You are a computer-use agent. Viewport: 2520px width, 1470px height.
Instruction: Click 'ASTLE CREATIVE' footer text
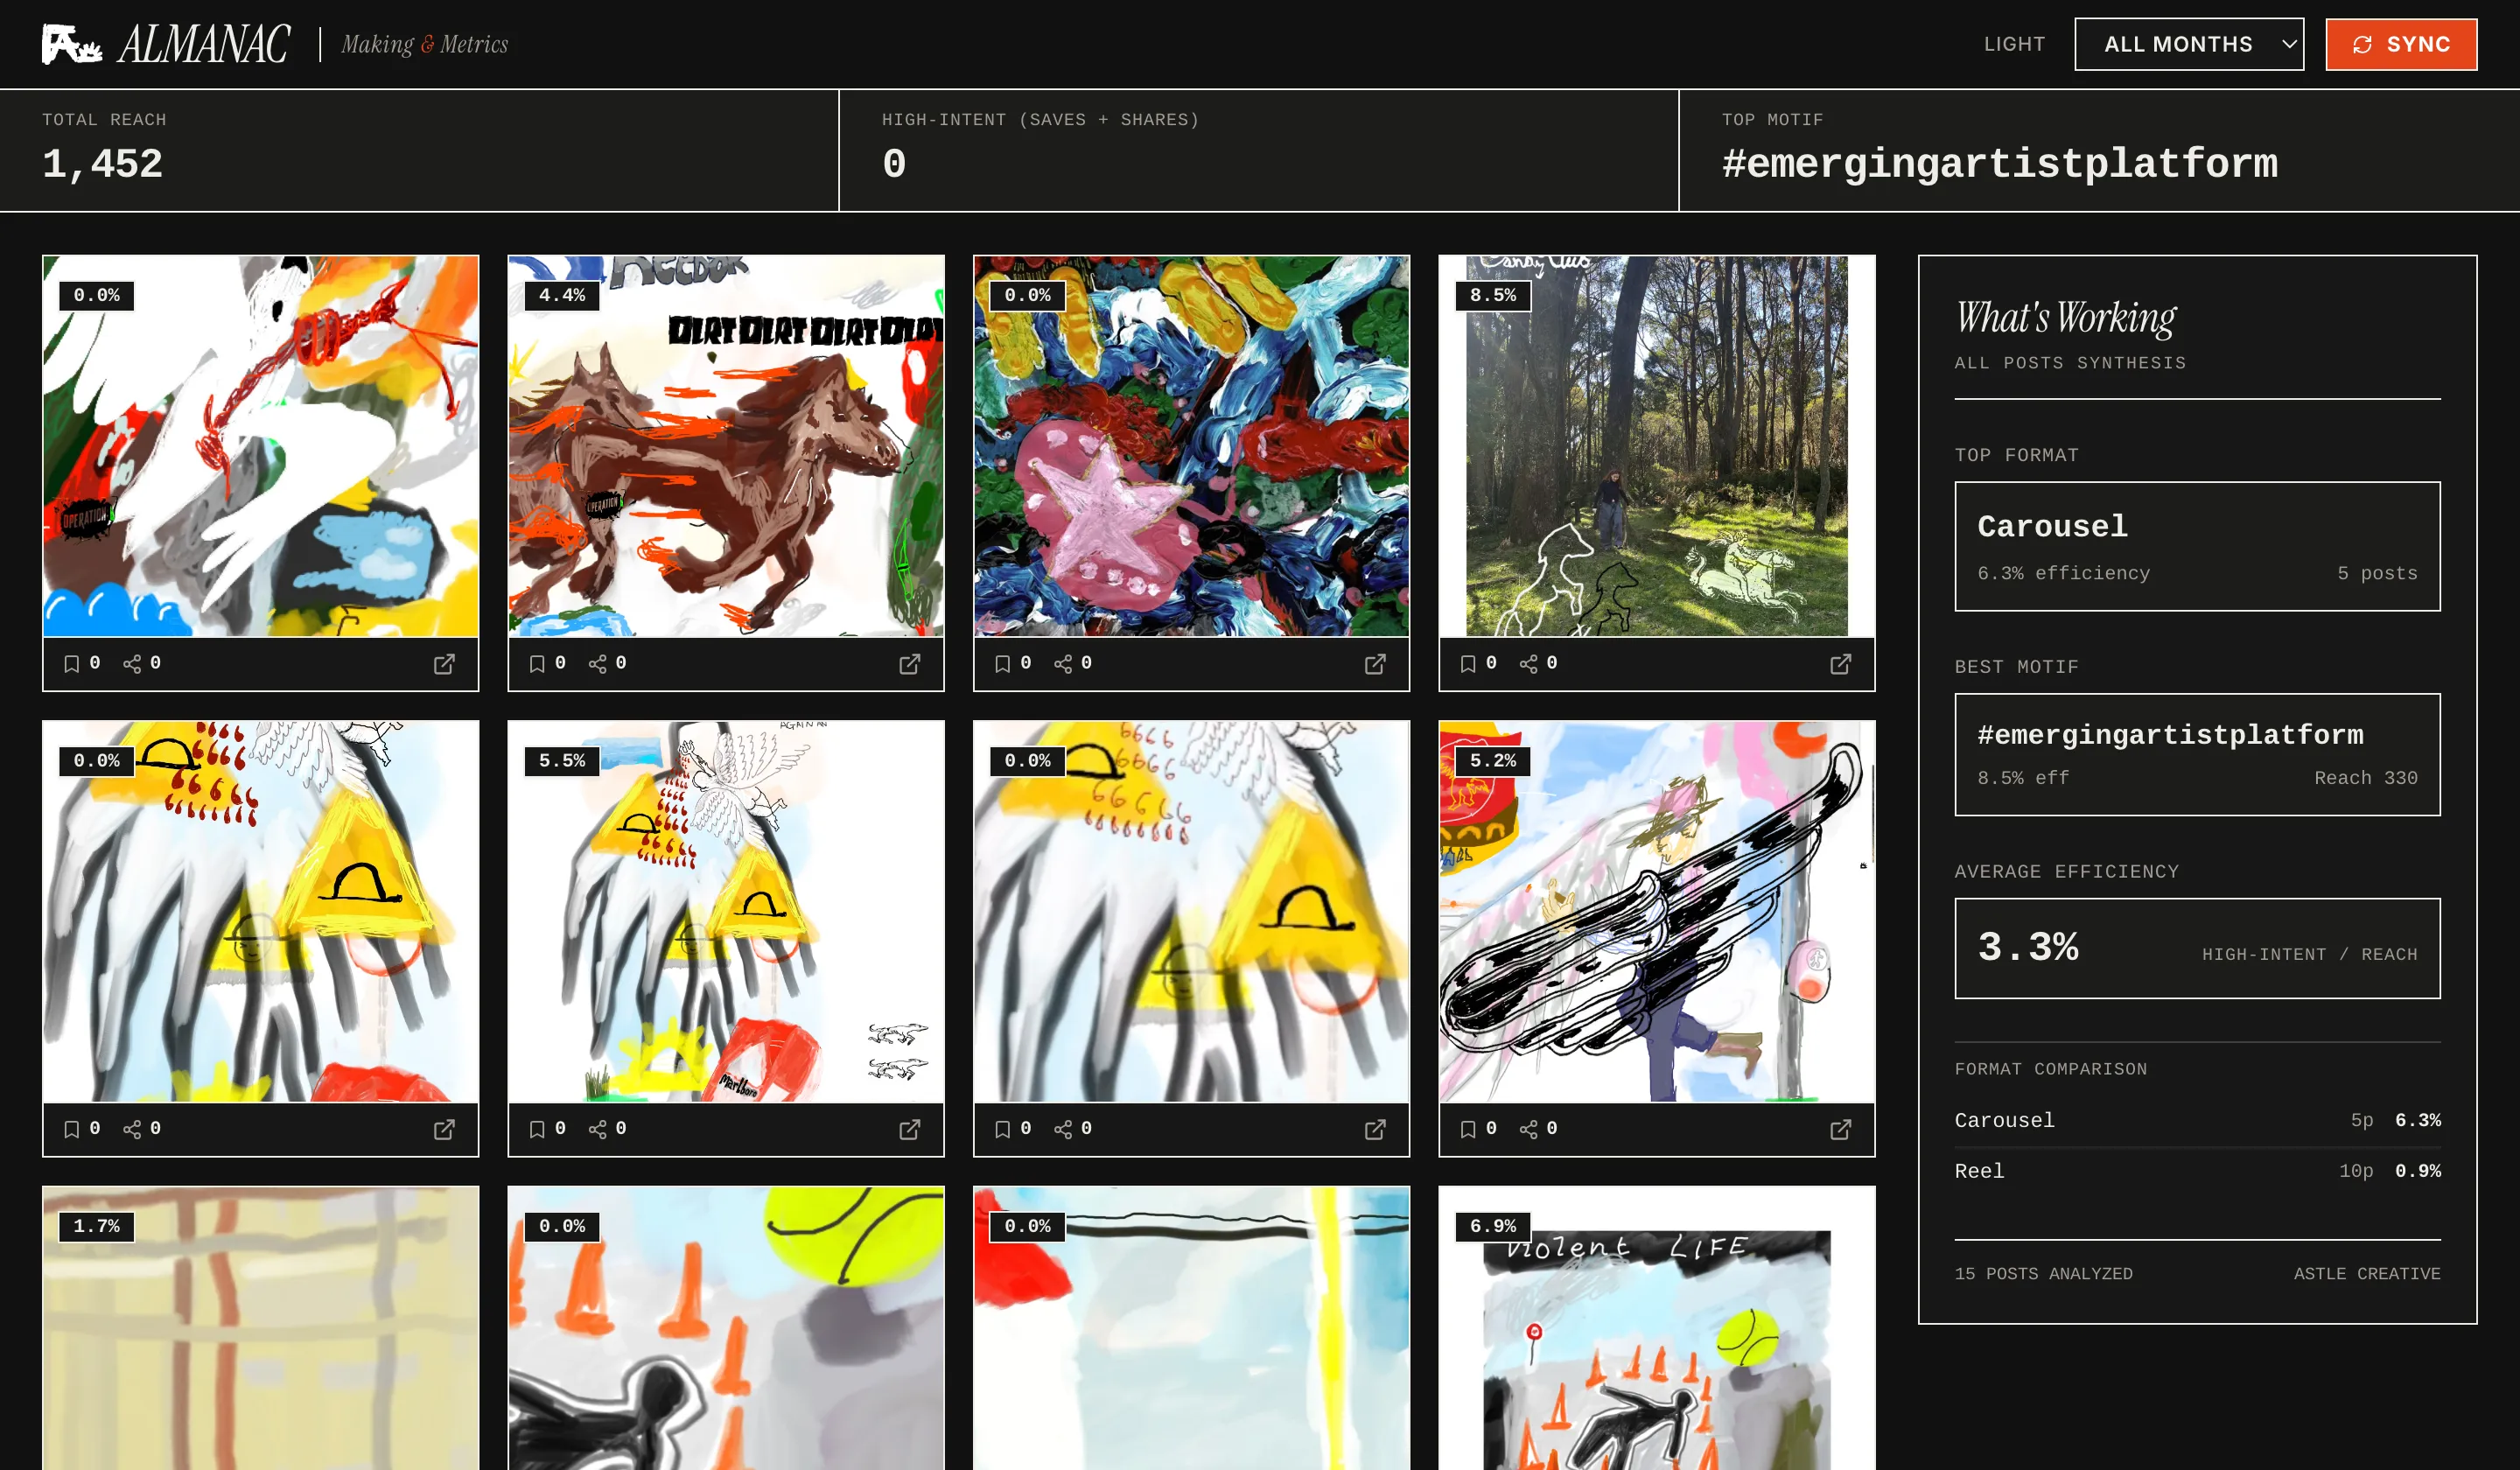click(2366, 1274)
